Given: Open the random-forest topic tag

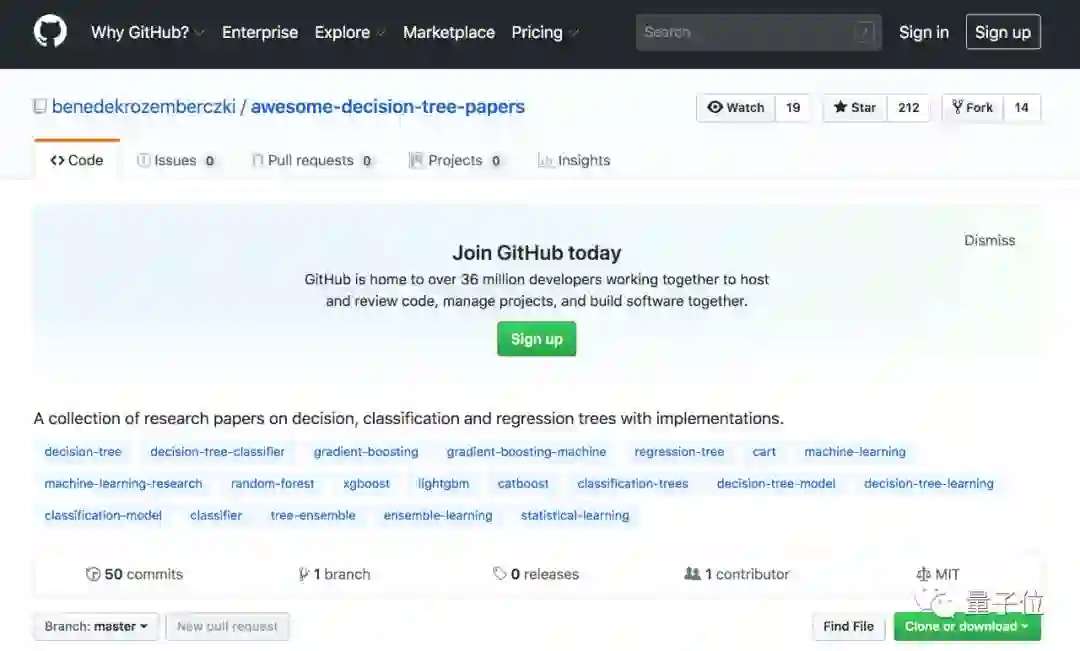Looking at the screenshot, I should (272, 484).
